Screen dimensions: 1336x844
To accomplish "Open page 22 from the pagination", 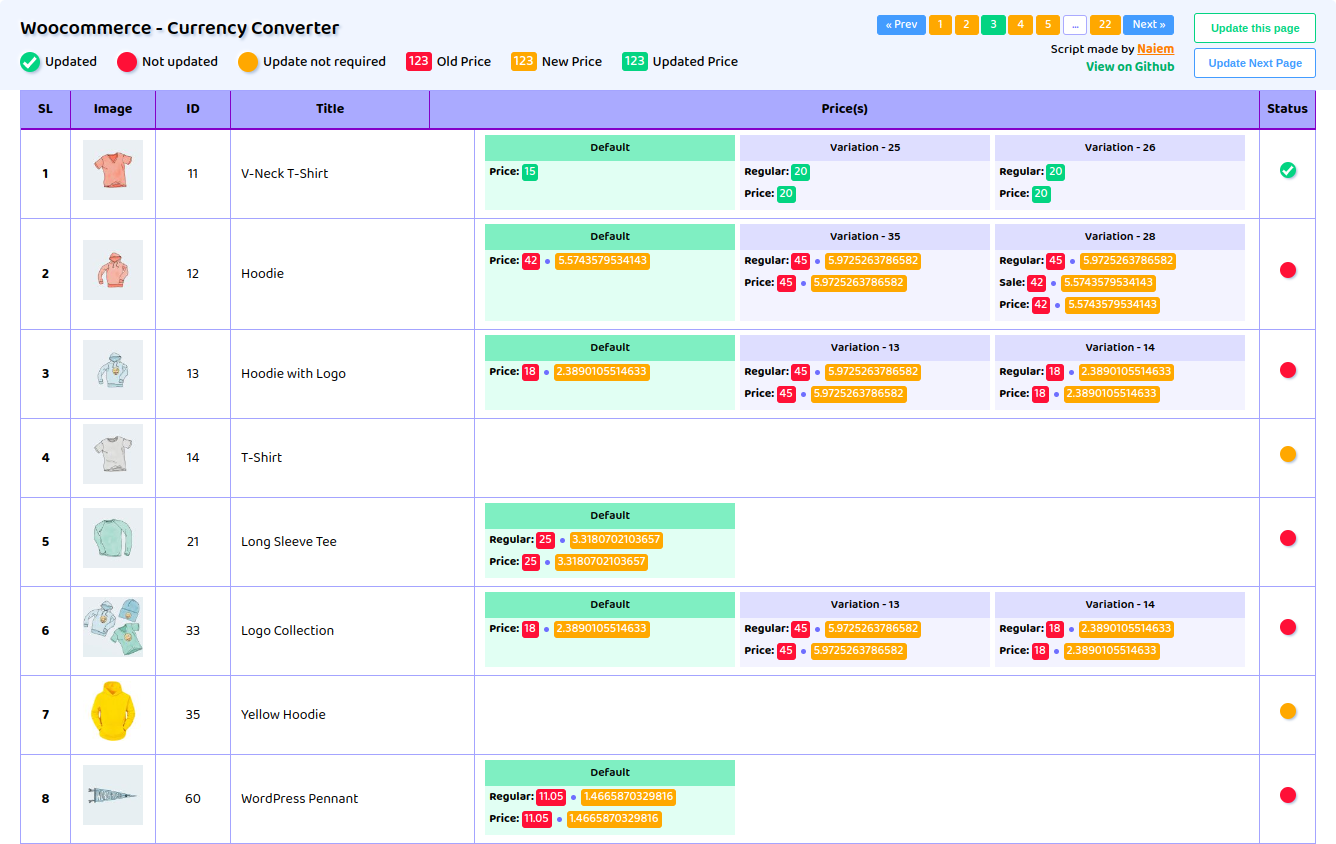I will (1104, 24).
